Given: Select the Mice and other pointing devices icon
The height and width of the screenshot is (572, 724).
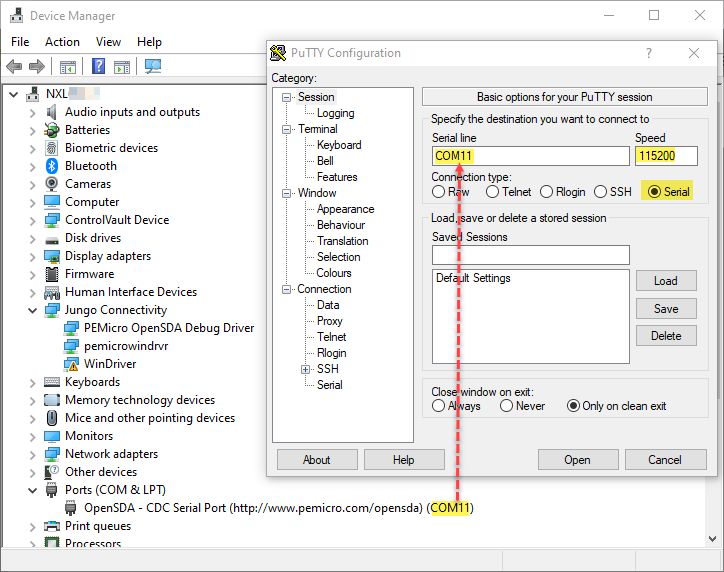Looking at the screenshot, I should [x=52, y=418].
